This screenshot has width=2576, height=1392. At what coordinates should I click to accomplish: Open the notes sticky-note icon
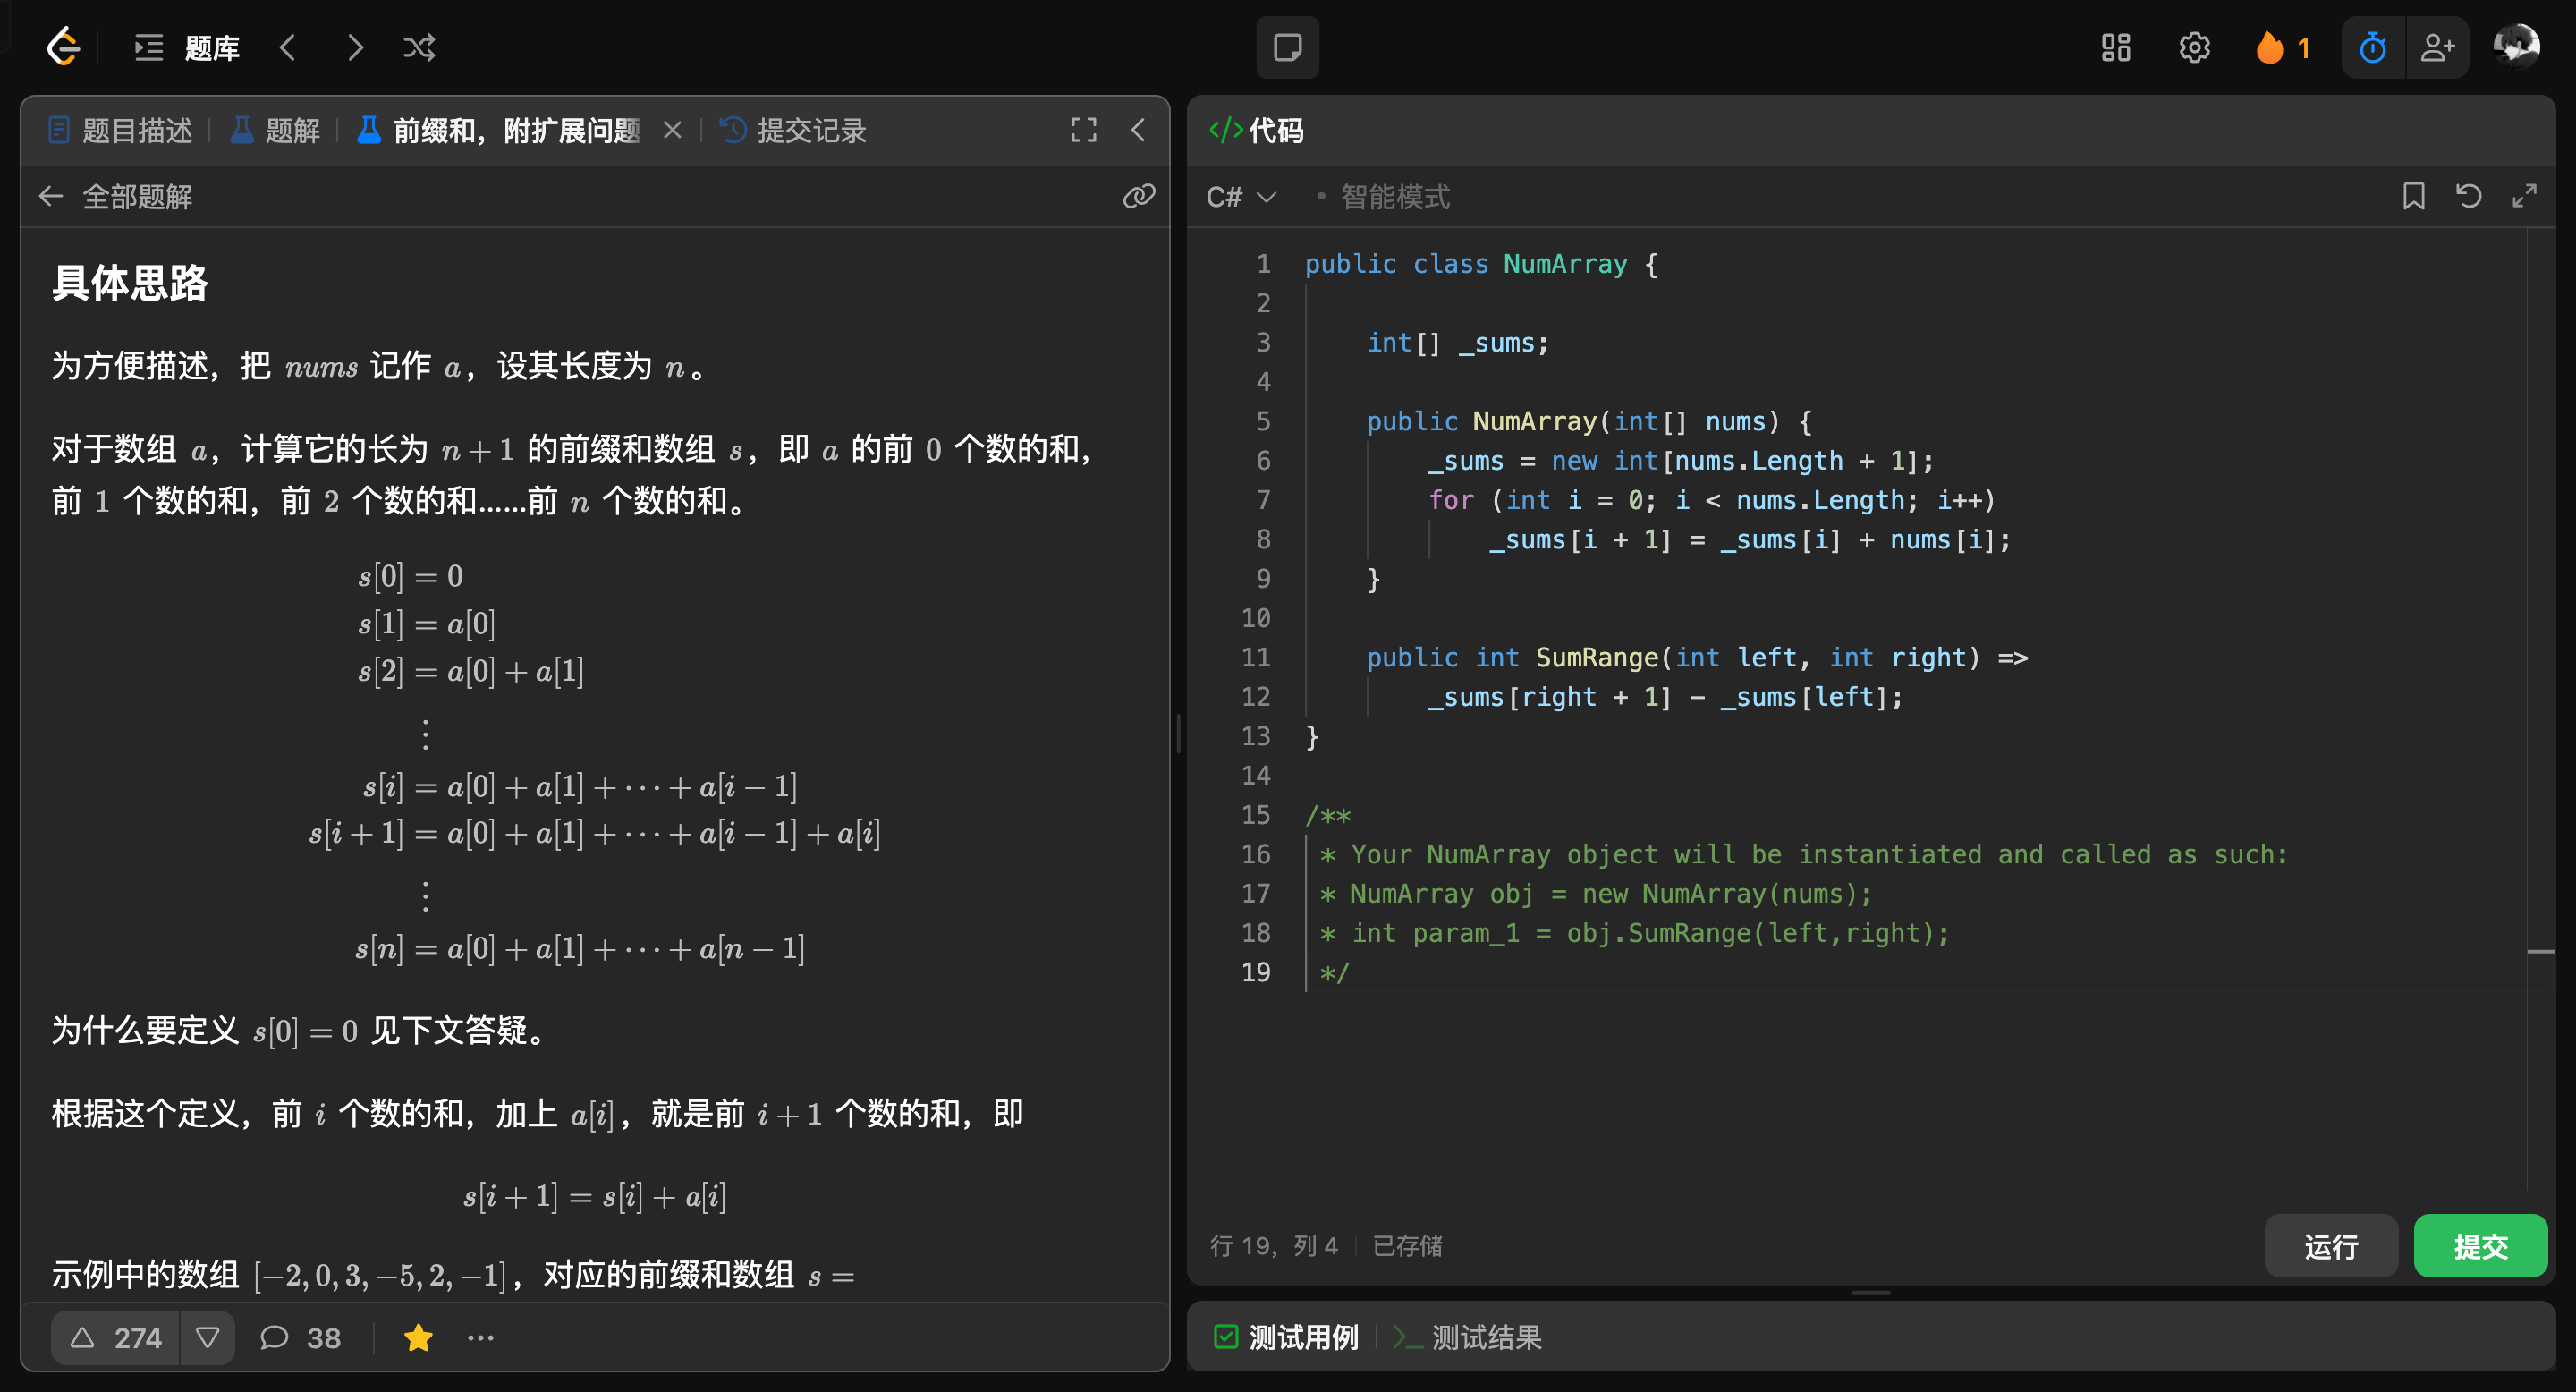1287,47
